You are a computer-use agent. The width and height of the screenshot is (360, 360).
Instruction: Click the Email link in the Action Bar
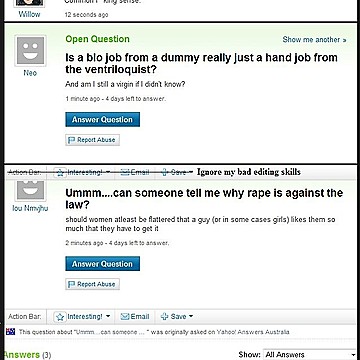pos(135,317)
